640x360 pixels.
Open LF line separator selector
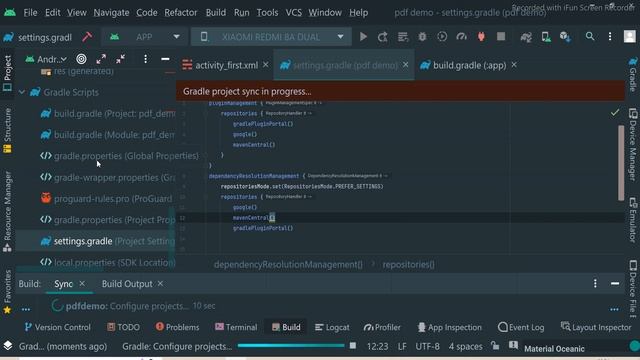coord(402,346)
